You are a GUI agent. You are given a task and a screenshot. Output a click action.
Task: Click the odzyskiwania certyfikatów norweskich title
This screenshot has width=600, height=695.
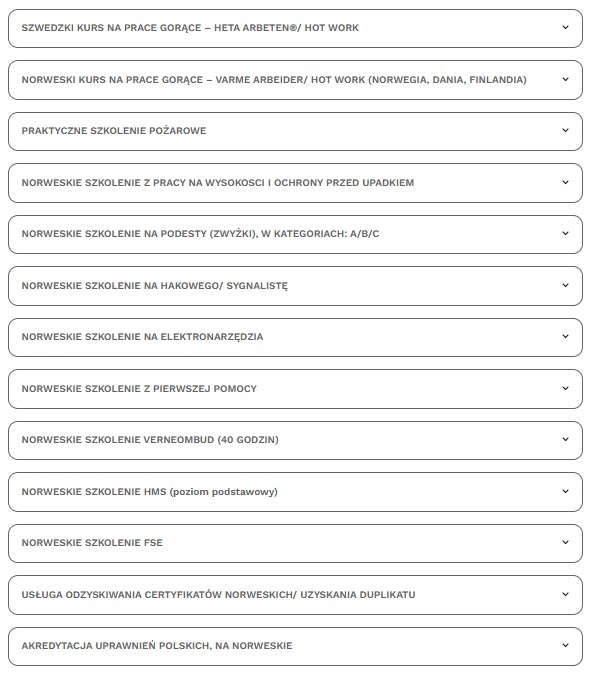(x=218, y=595)
